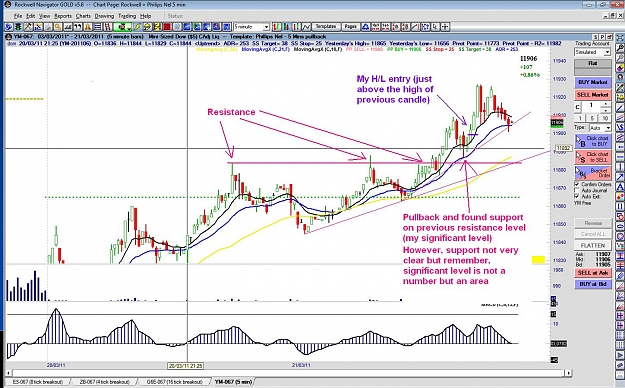Select the smiley face symbol tool
The width and height of the screenshot is (625, 388).
click(619, 97)
